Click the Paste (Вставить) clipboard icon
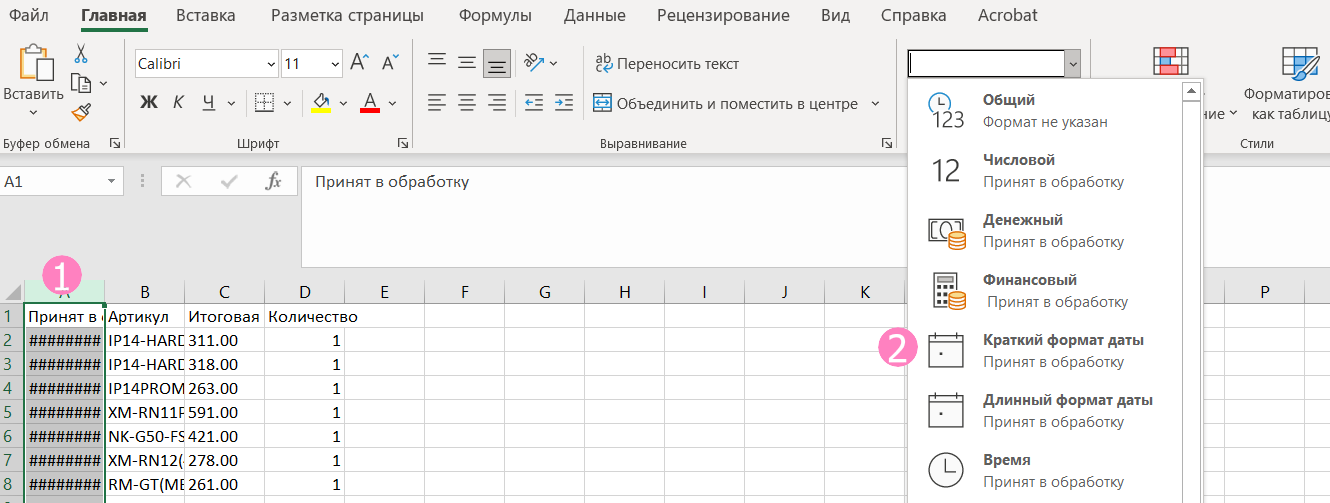 36,61
